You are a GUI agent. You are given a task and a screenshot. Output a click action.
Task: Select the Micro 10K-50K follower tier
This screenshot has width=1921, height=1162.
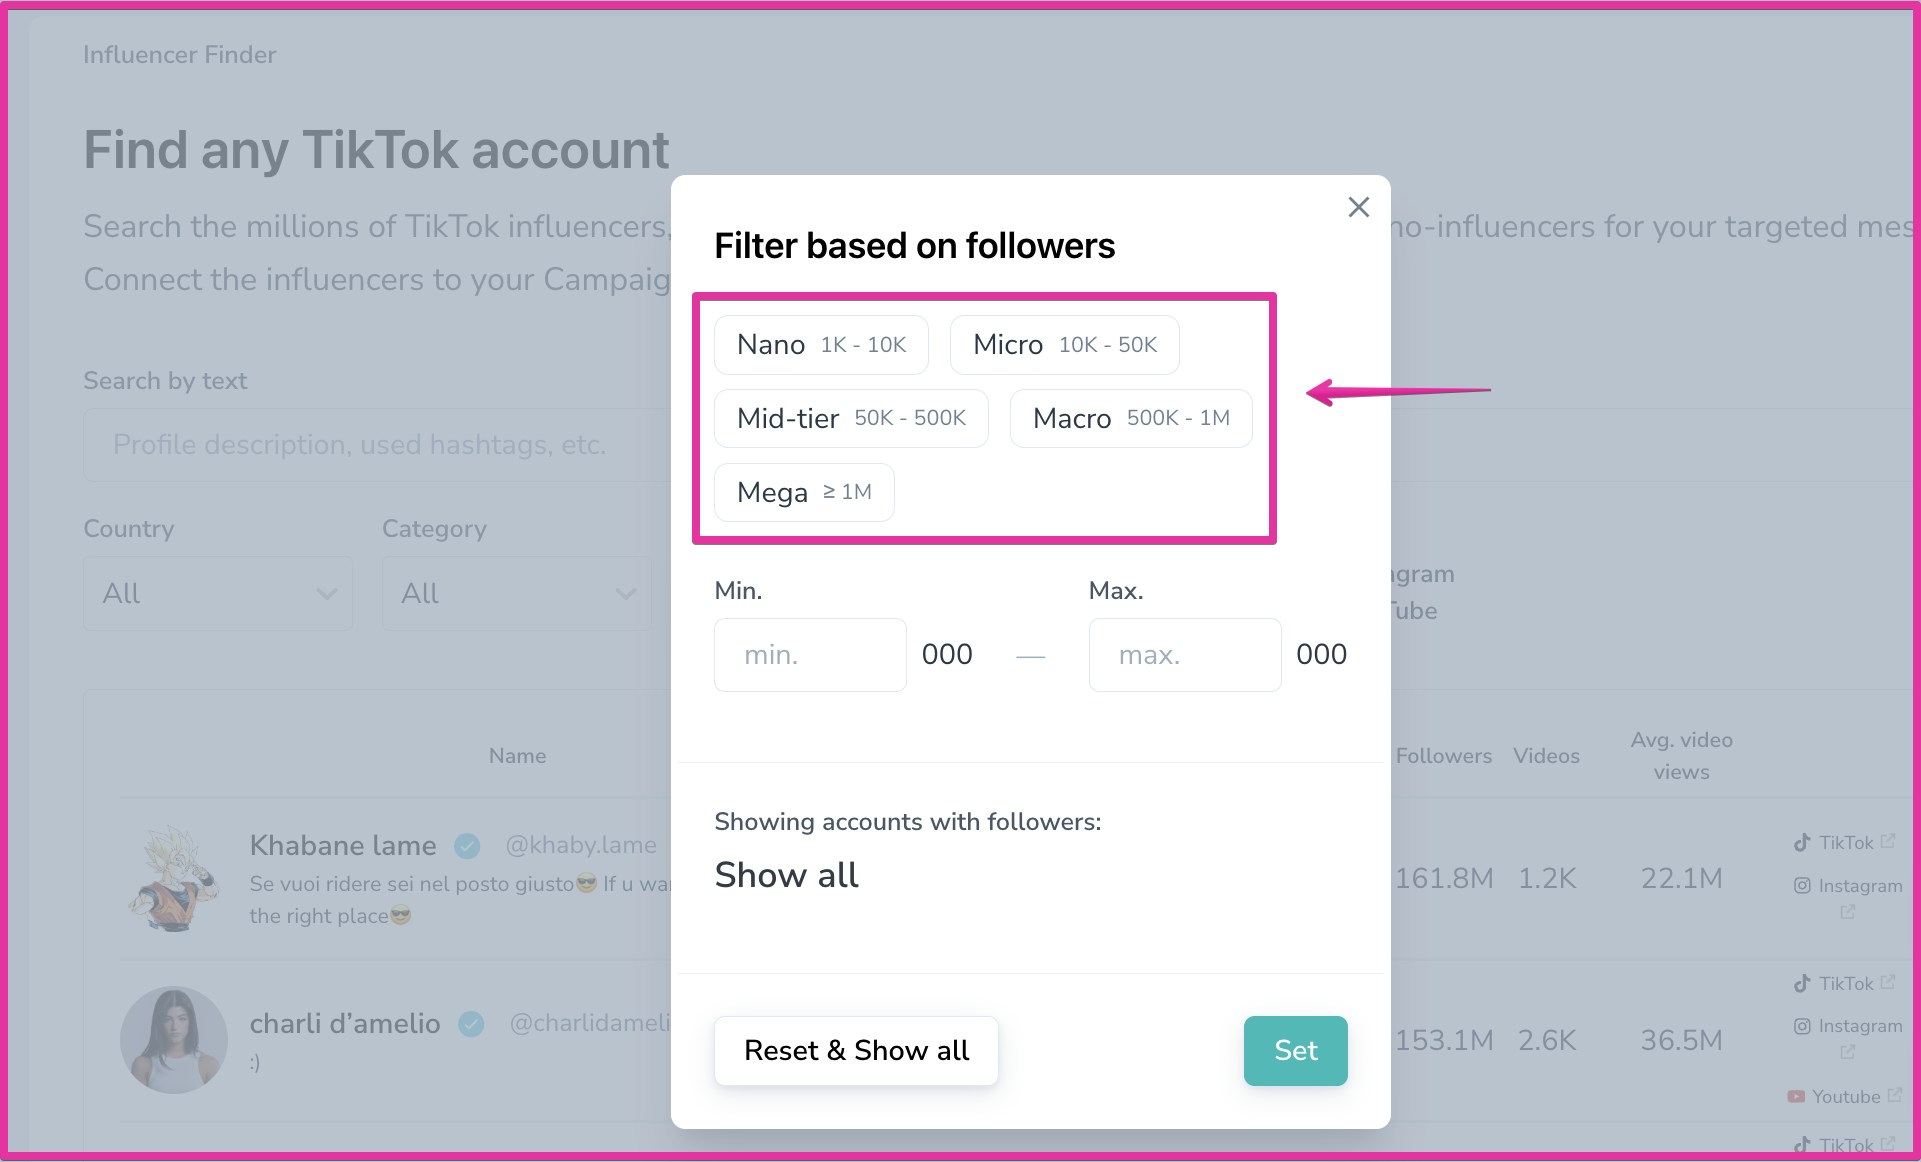tap(1064, 345)
